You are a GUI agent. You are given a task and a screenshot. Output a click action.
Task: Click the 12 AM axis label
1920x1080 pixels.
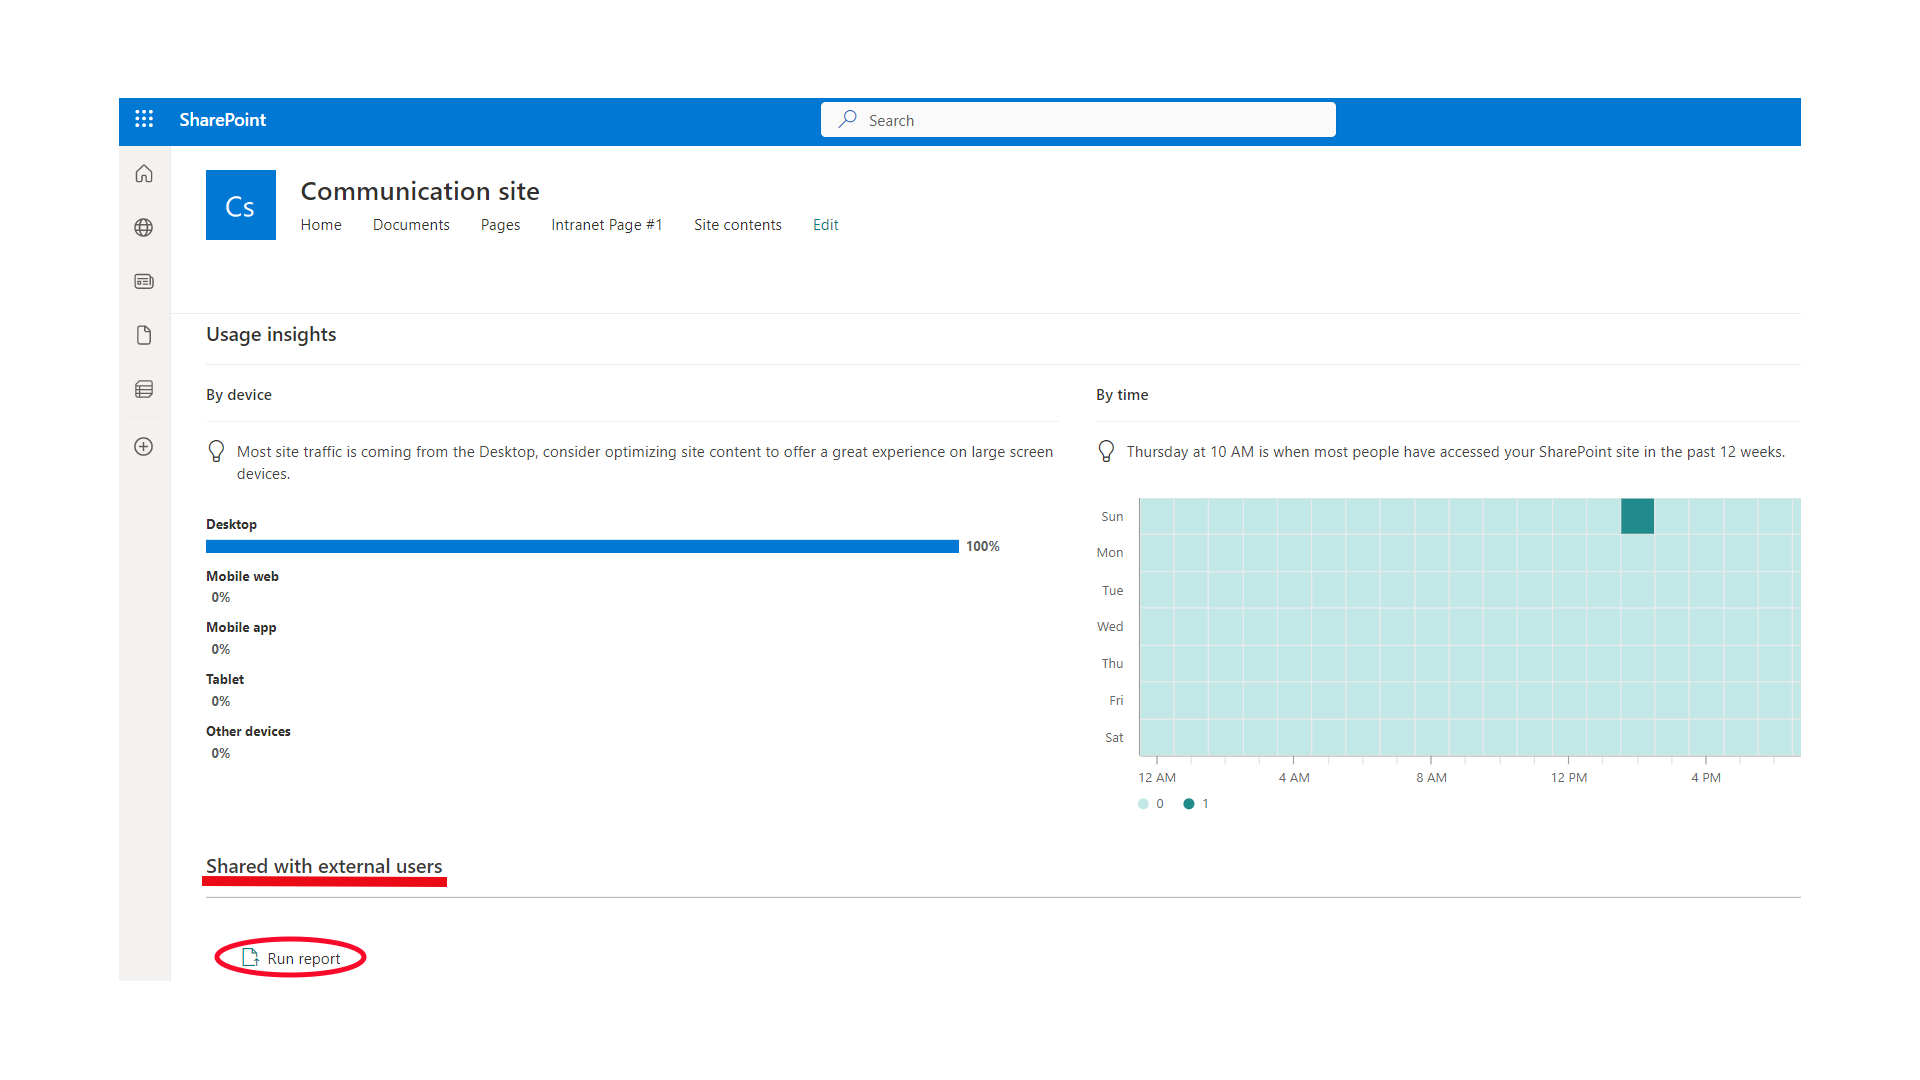1157,778
